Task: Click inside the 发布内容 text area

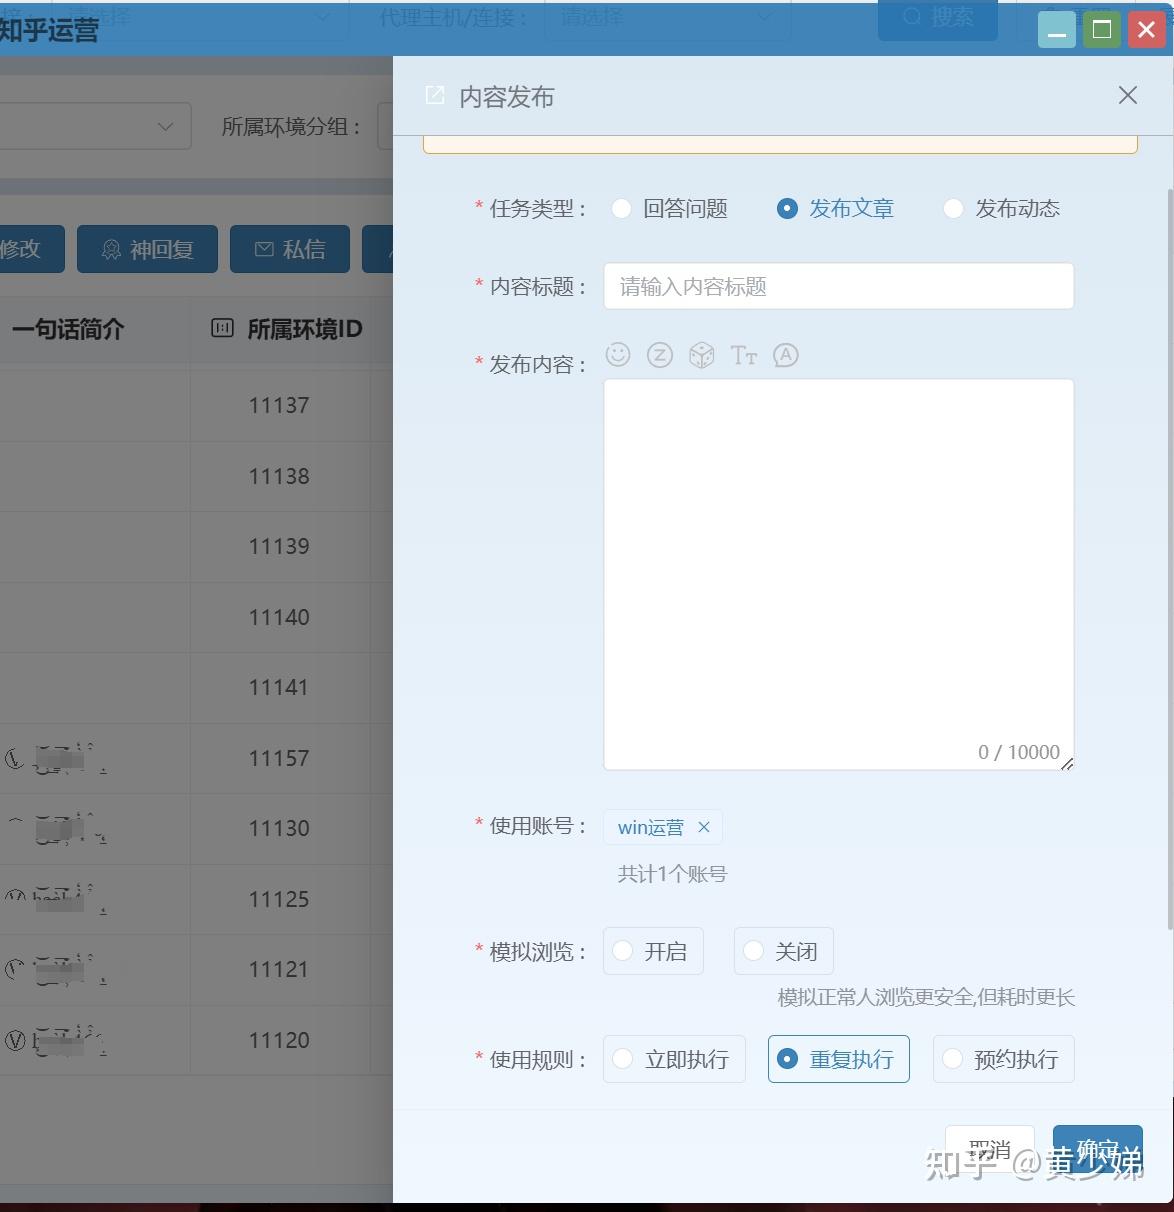Action: (x=839, y=574)
